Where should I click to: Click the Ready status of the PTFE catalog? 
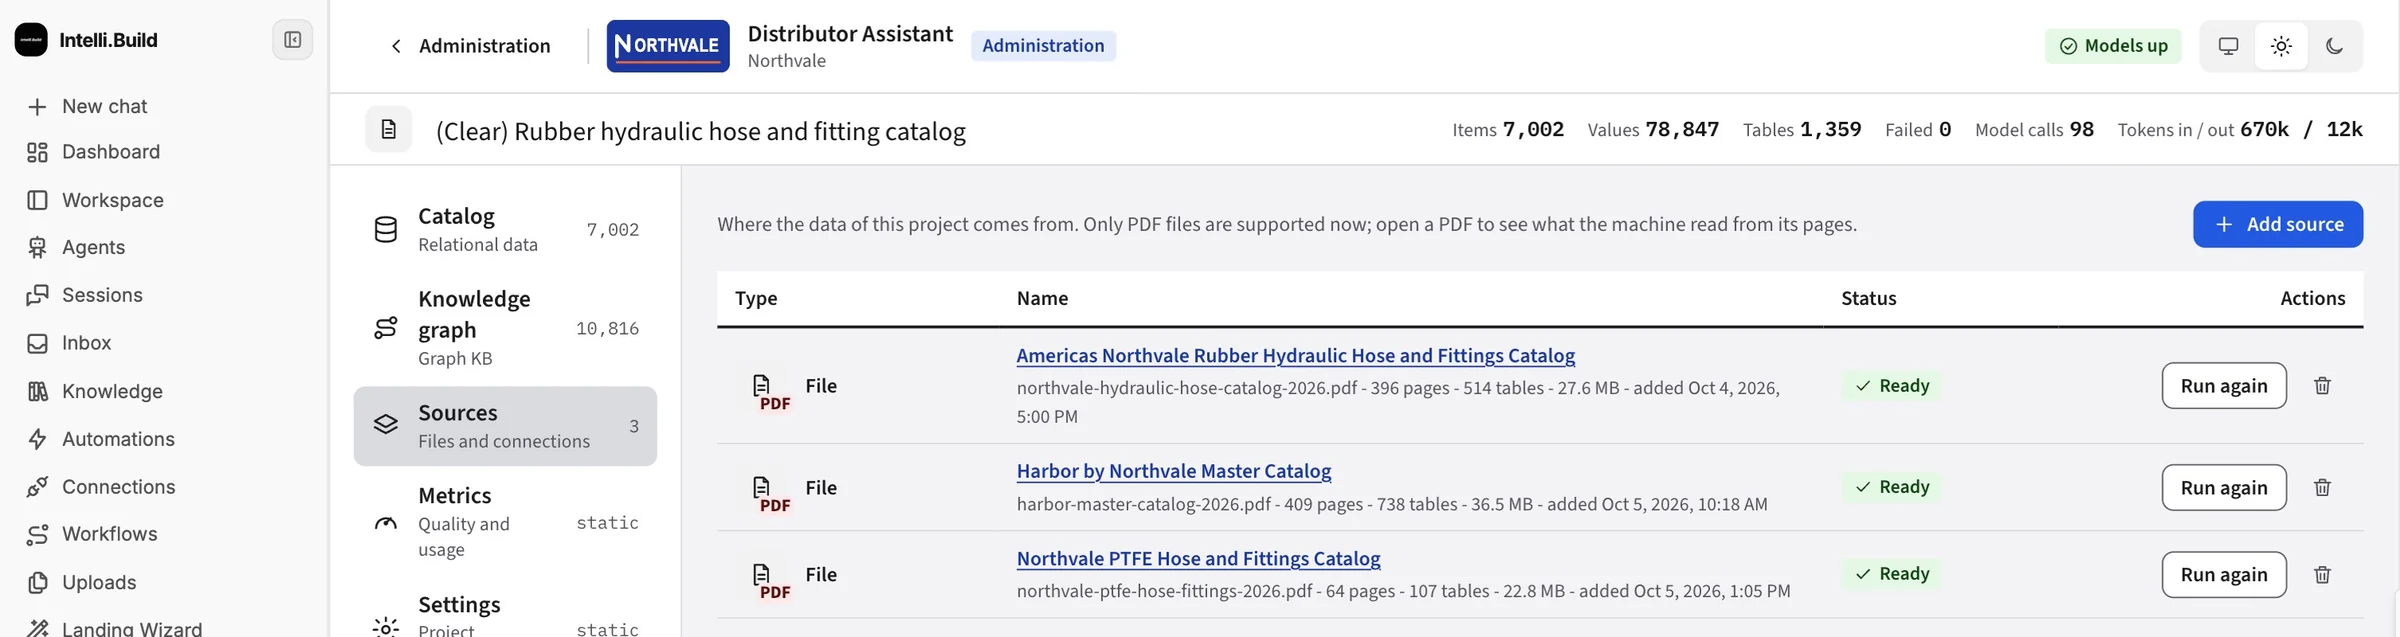[x=1892, y=574]
